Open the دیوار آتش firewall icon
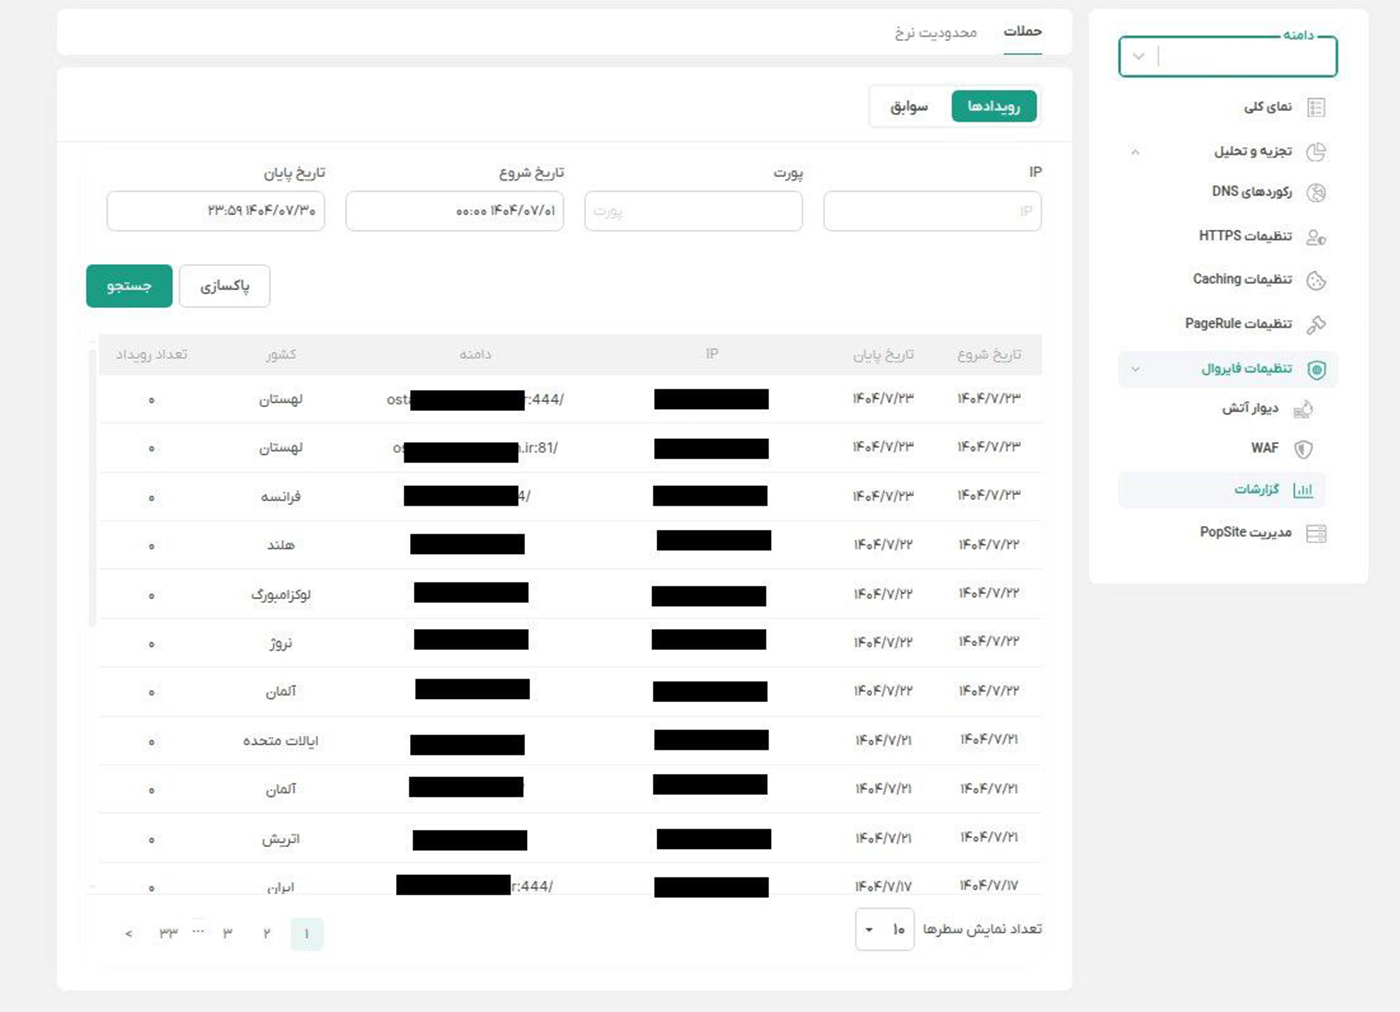This screenshot has height=1012, width=1400. point(1303,409)
